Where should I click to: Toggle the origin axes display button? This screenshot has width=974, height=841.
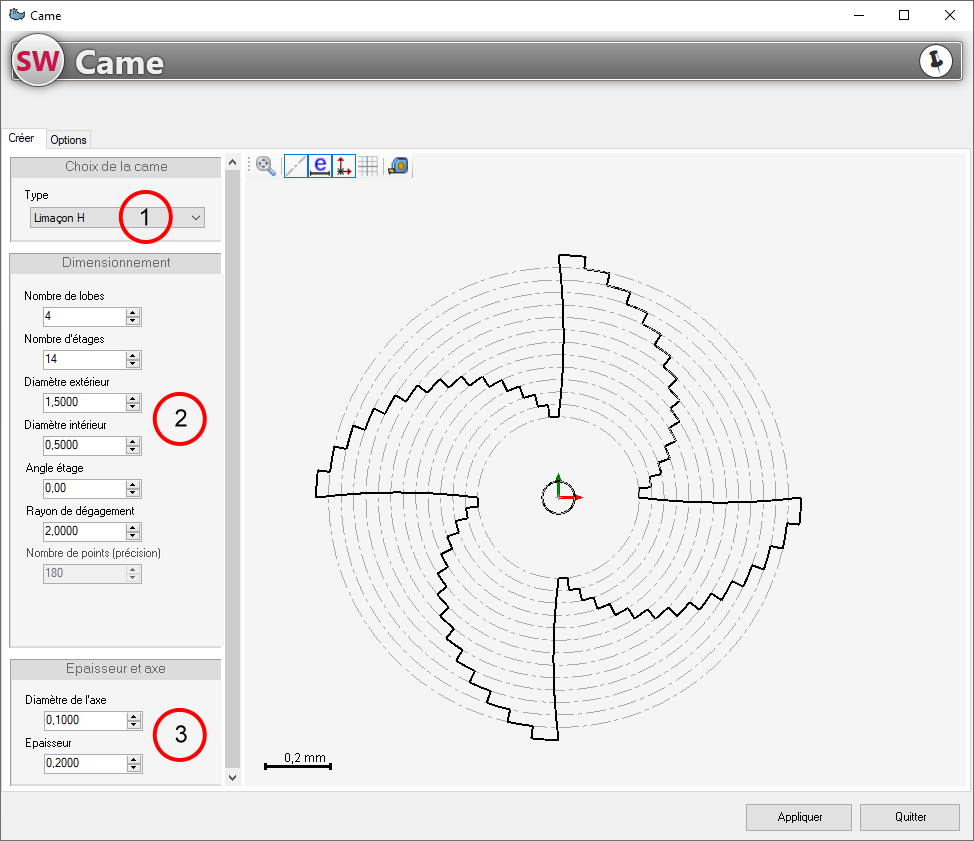click(344, 166)
